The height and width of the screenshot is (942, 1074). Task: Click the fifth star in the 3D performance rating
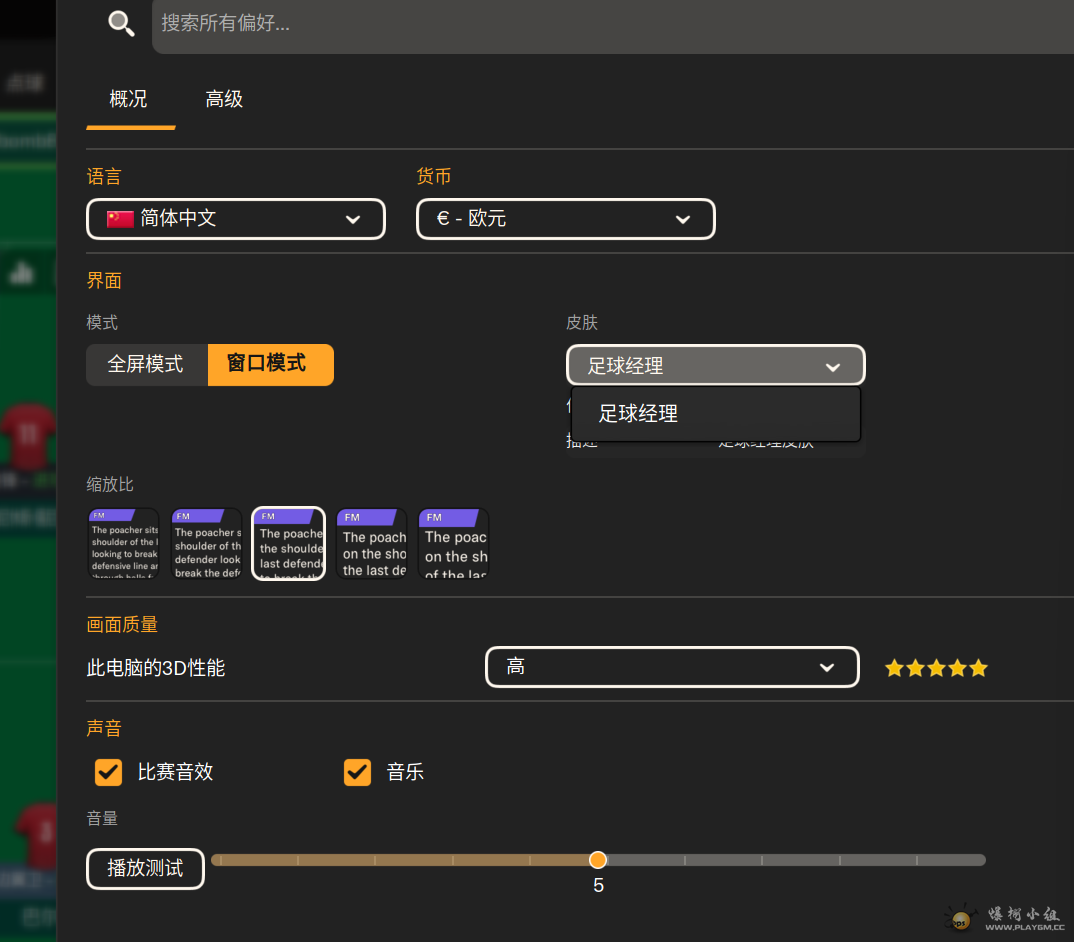click(978, 667)
